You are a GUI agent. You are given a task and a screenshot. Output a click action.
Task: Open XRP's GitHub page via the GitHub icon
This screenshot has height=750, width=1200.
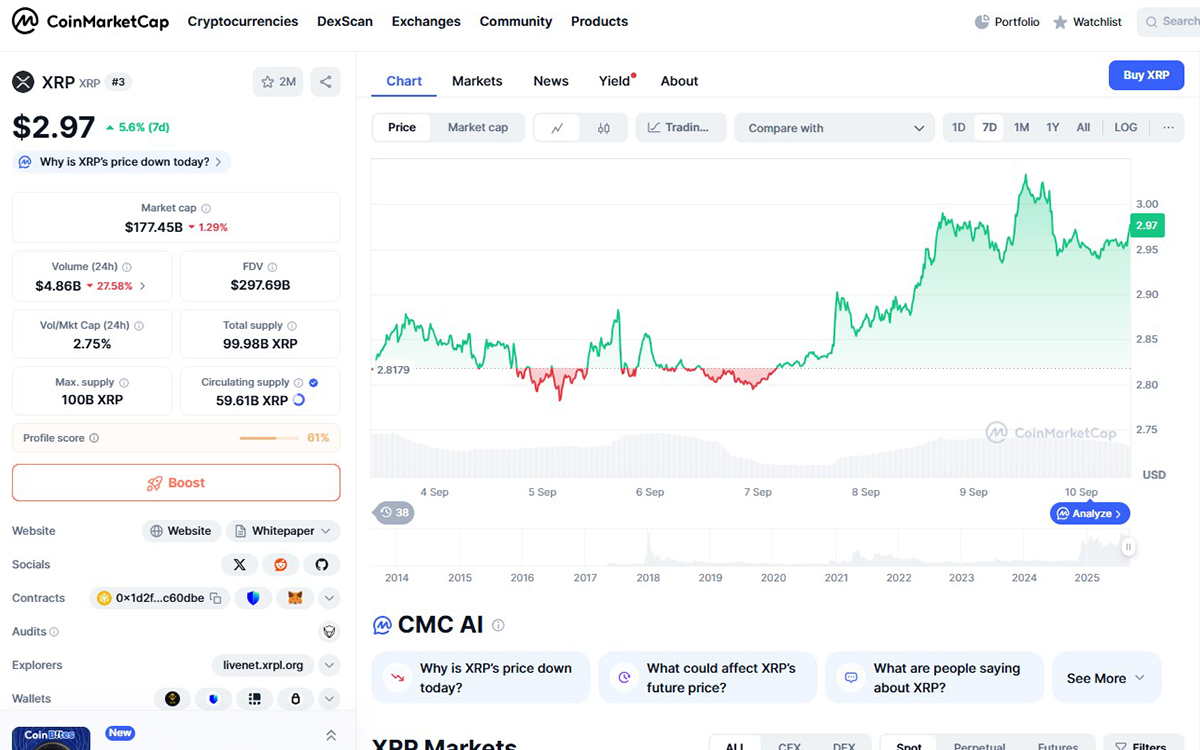click(321, 564)
